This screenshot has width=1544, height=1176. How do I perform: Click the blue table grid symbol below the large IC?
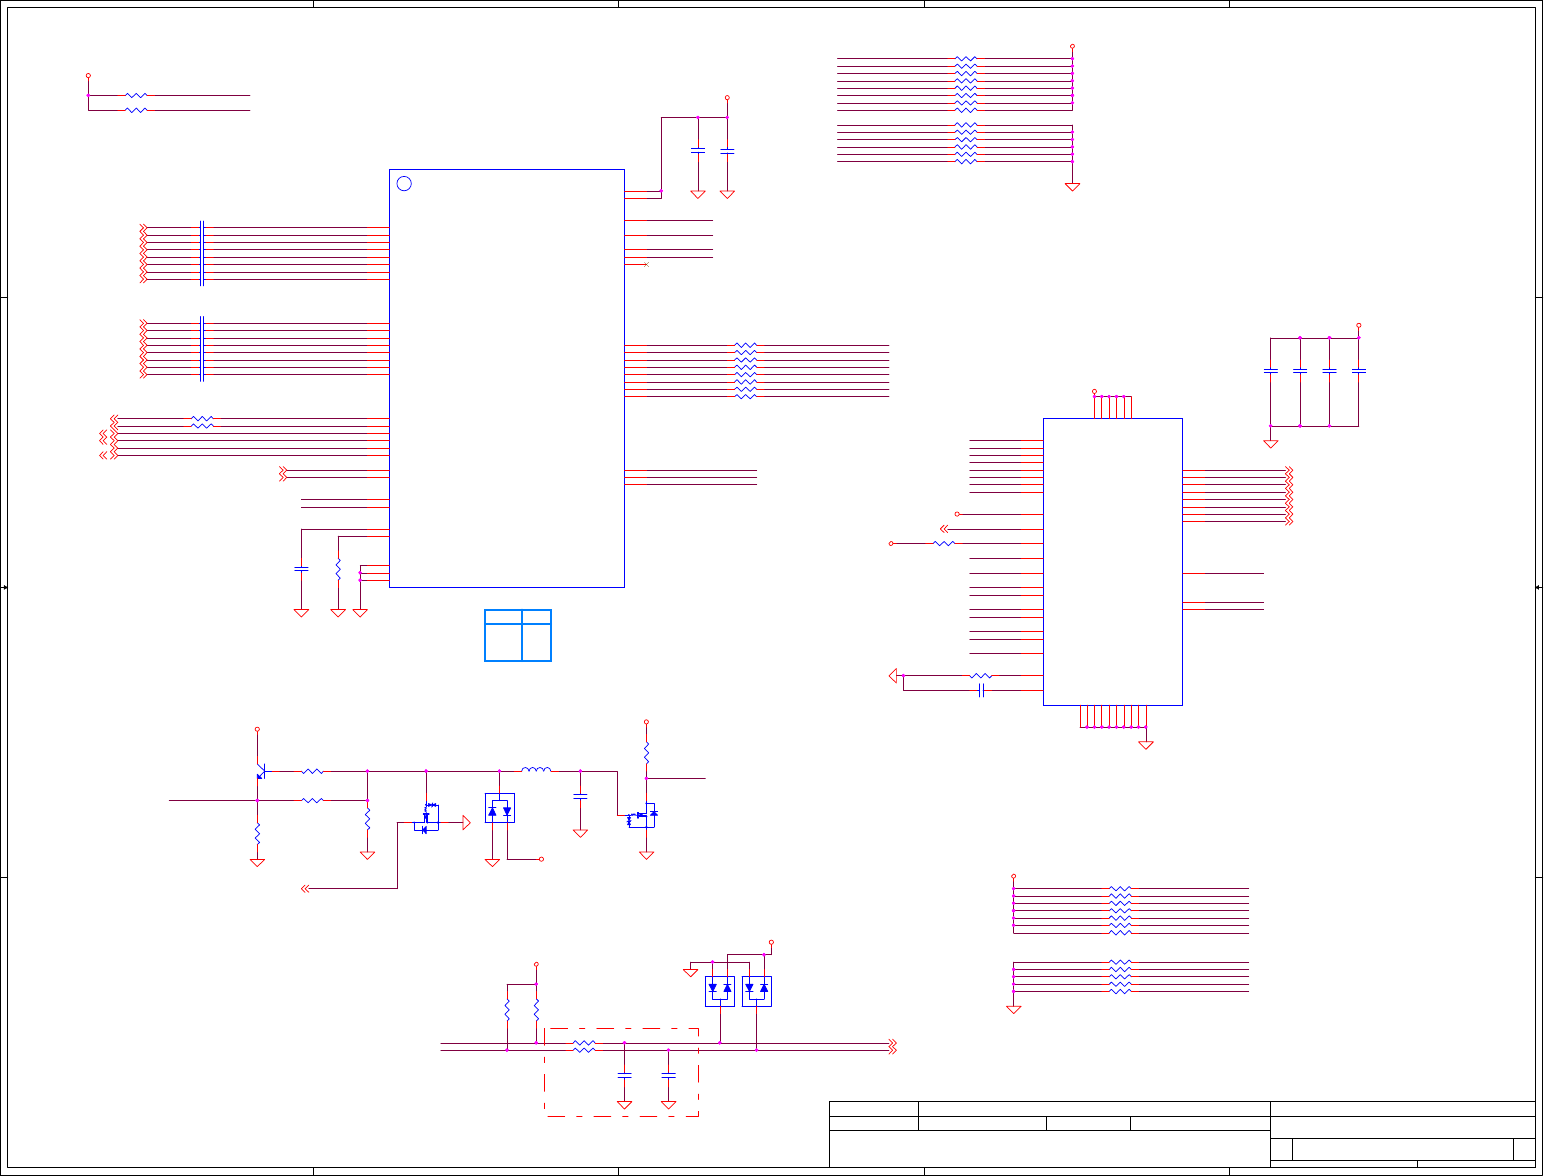[x=518, y=635]
